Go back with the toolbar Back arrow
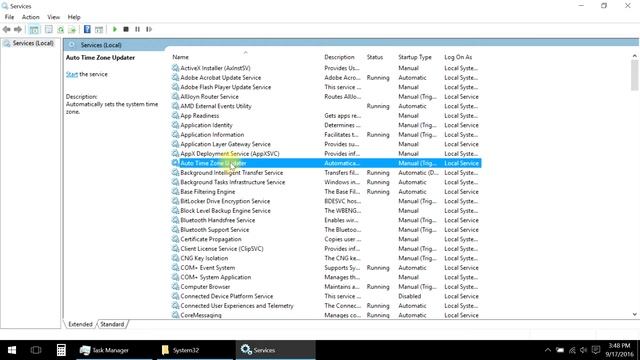 pyautogui.click(x=7, y=29)
